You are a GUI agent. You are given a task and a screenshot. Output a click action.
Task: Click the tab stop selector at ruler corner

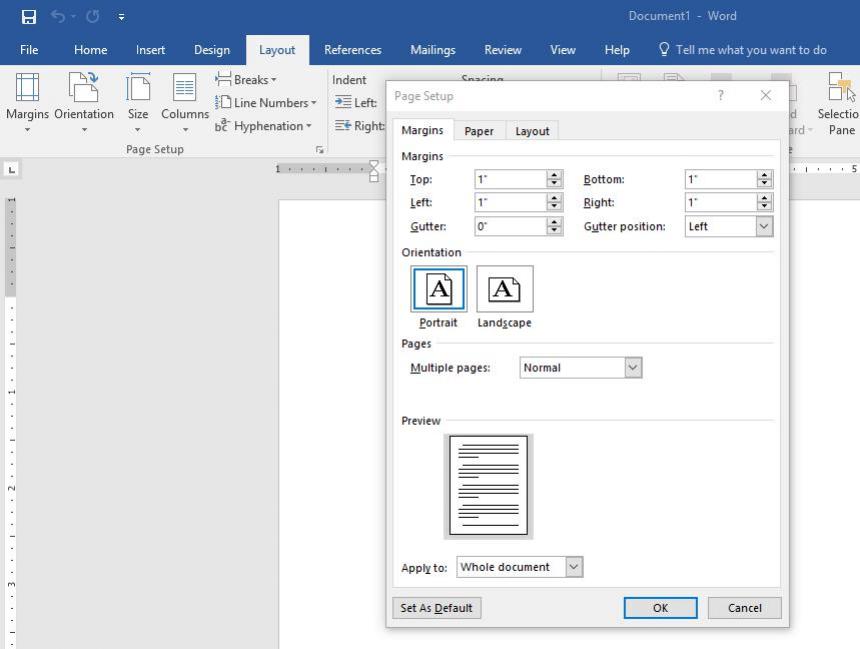coord(12,169)
